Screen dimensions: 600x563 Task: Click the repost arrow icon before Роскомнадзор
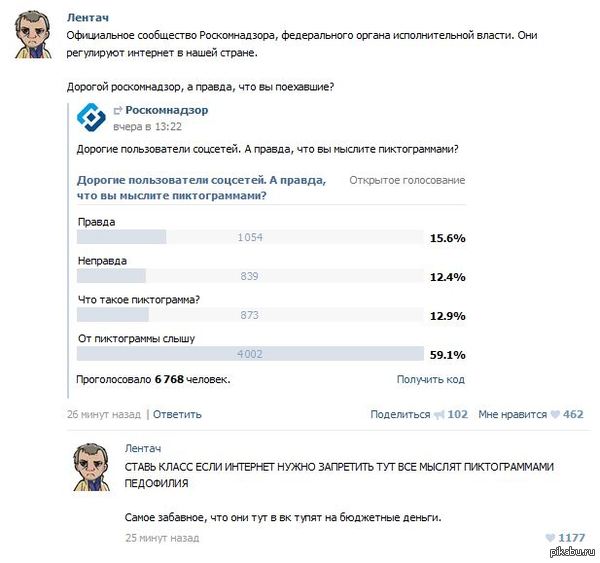117,110
